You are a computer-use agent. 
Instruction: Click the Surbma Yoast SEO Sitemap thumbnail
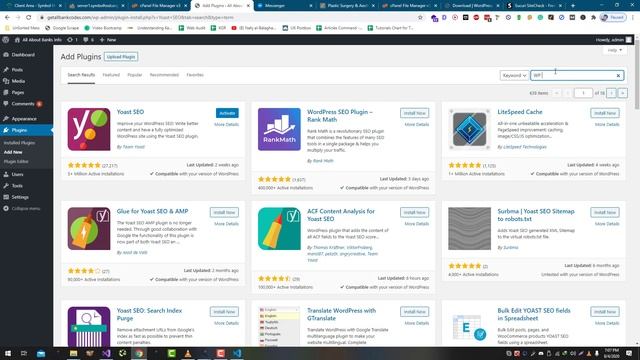pyautogui.click(x=469, y=229)
